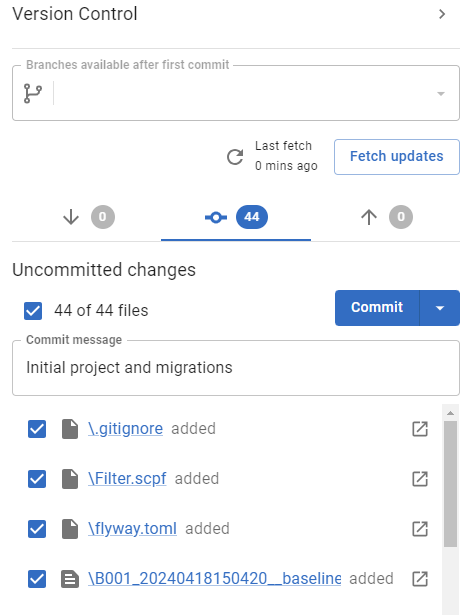Uncheck the .gitignore file checkbox
463x615 pixels.
[x=37, y=429]
